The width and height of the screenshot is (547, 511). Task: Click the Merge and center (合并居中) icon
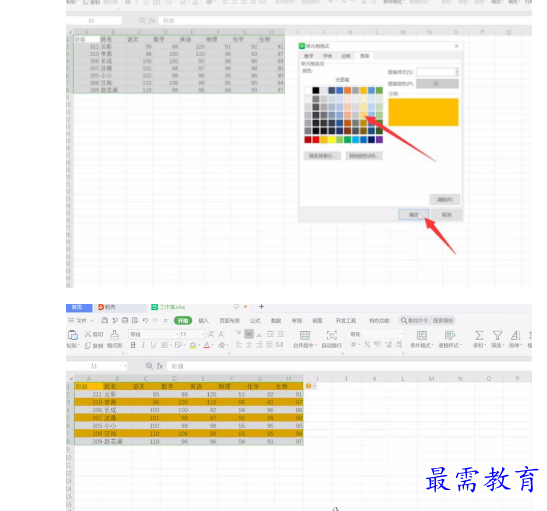click(x=305, y=336)
